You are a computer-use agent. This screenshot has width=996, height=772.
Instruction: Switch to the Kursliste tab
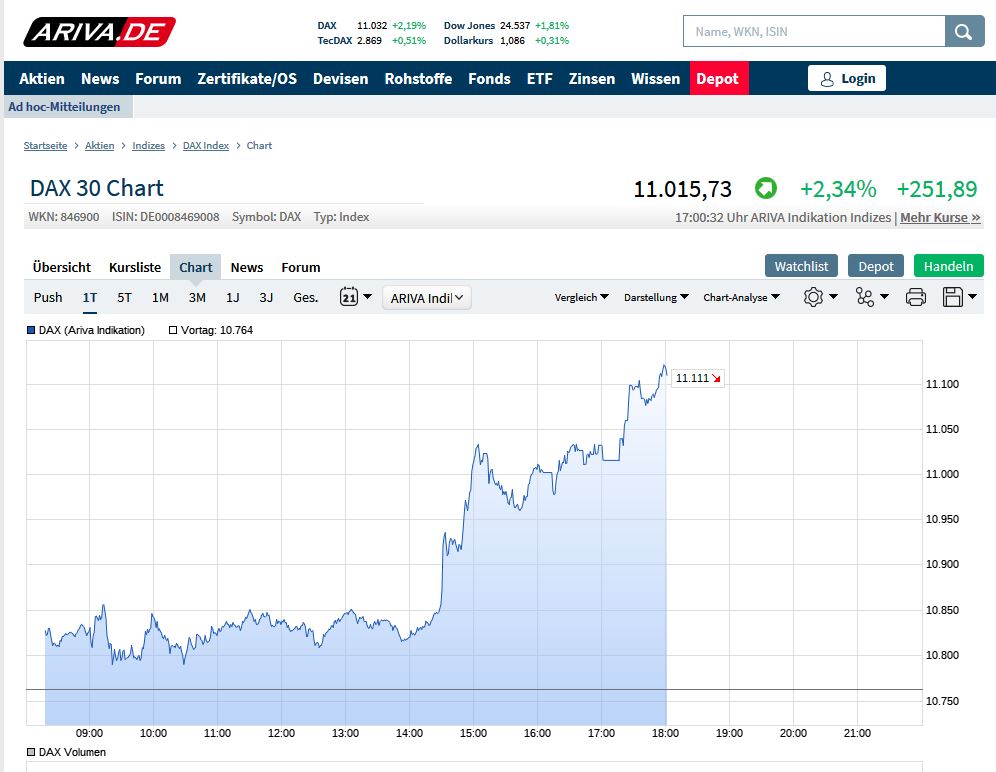[x=134, y=267]
